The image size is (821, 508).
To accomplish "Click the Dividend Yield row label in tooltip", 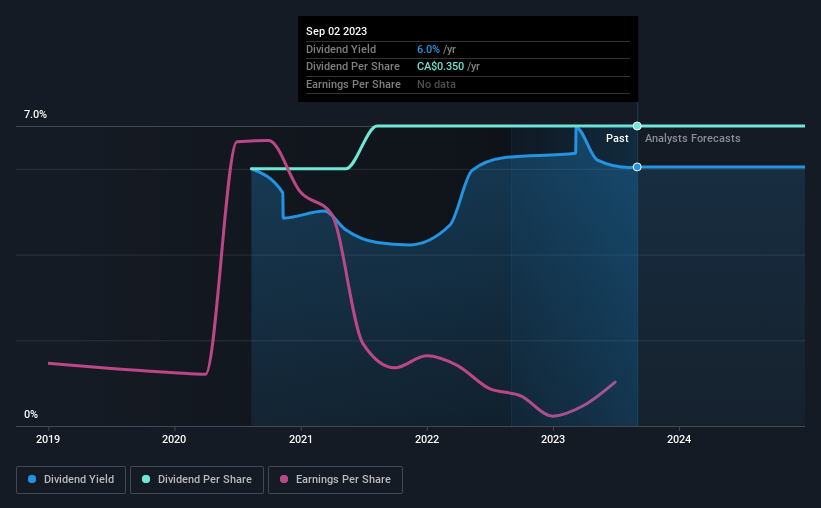I will pyautogui.click(x=341, y=49).
